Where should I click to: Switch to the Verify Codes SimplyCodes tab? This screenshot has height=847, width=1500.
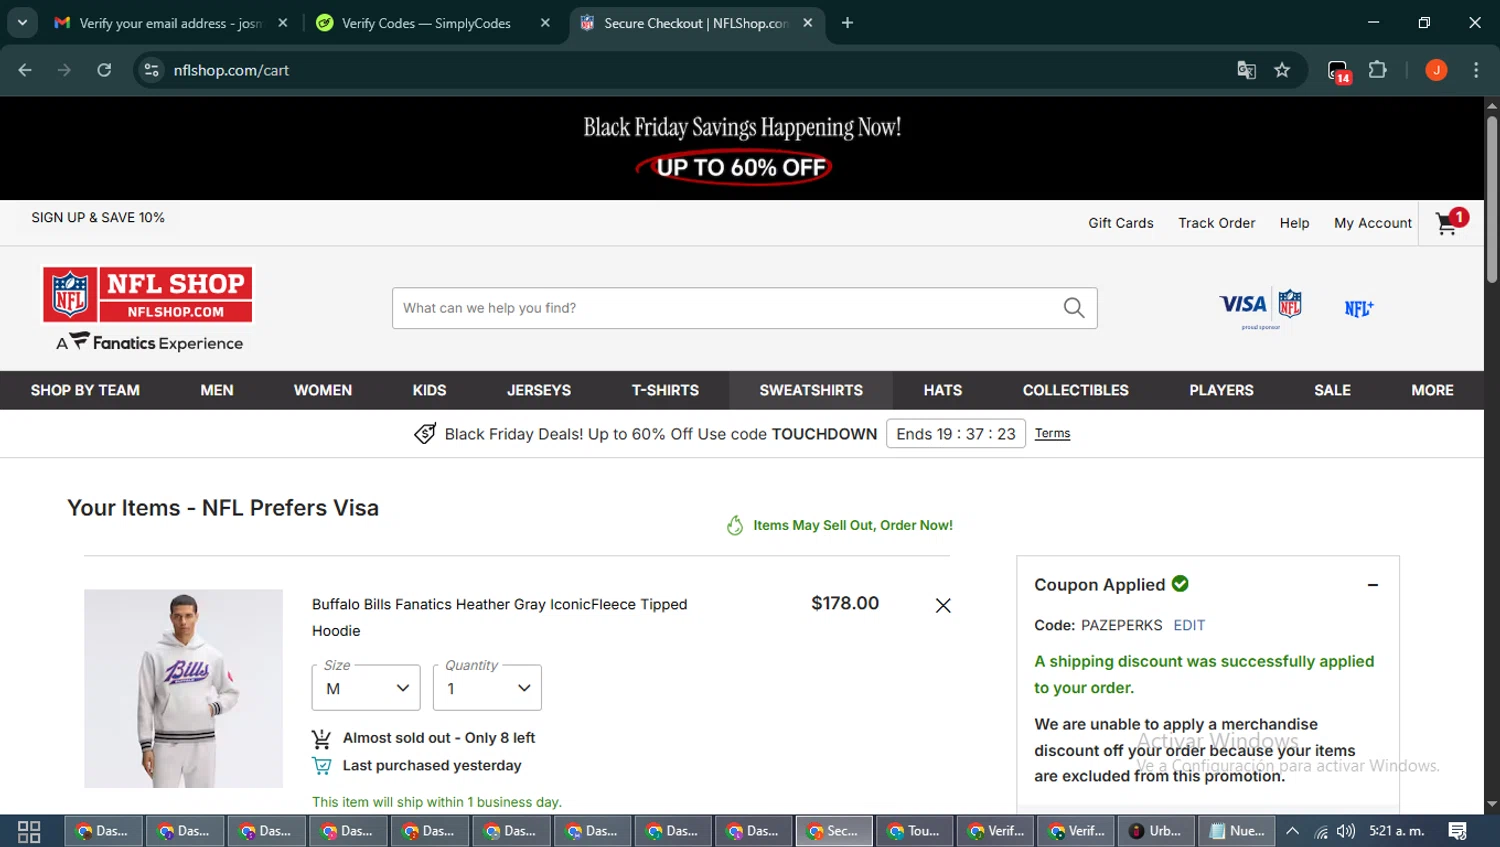pos(426,23)
